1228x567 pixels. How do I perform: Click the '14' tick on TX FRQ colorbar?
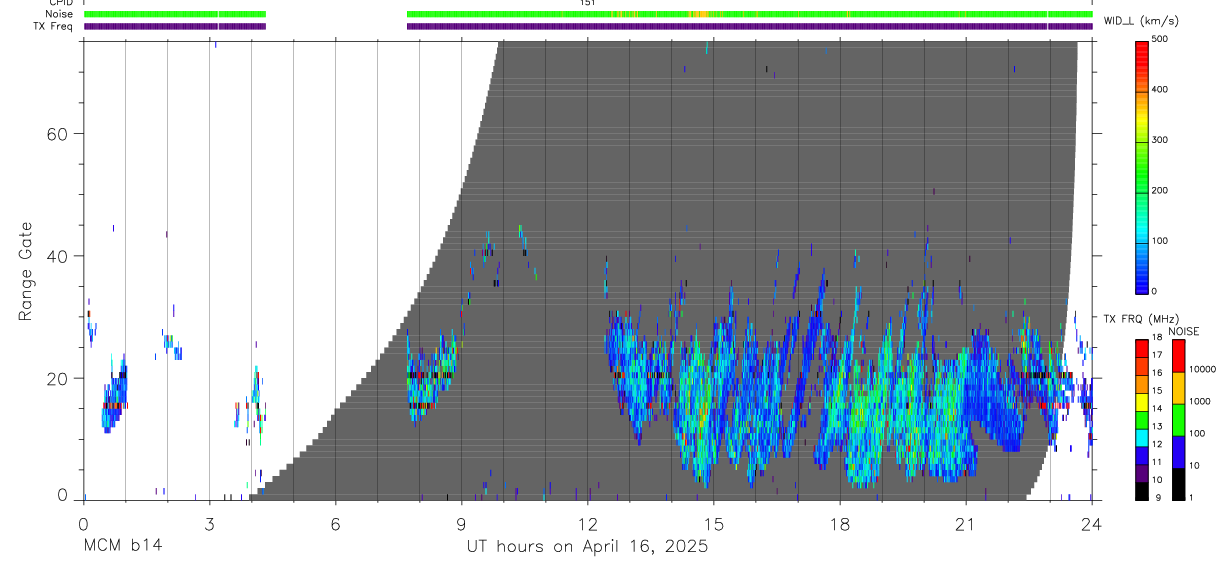tap(1158, 408)
